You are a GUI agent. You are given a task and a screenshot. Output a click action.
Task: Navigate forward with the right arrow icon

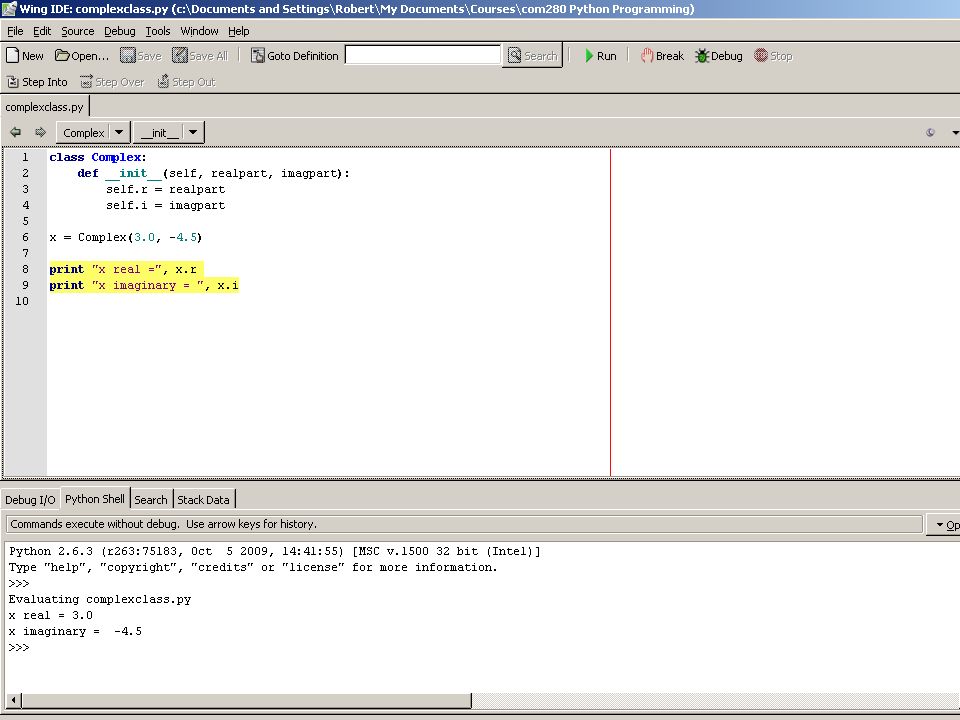[x=40, y=132]
